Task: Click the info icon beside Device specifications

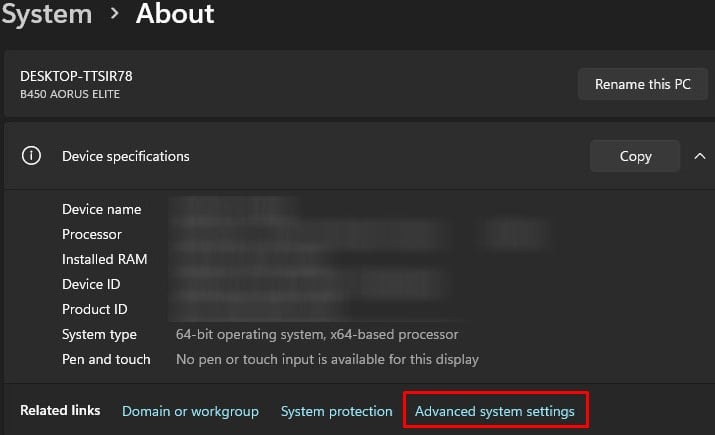Action: tap(32, 156)
